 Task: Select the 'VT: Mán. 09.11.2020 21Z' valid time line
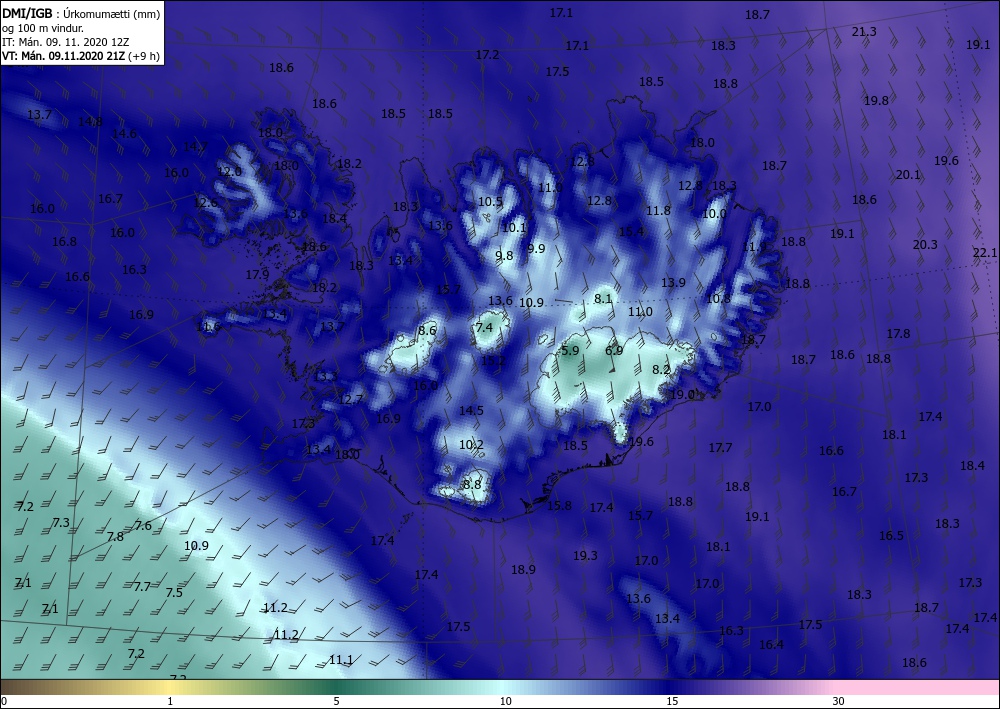pos(64,55)
